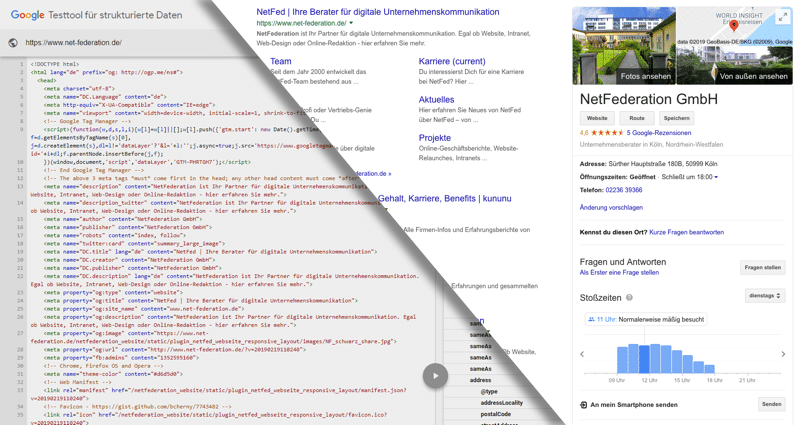Open the NetFed search result title
Image resolution: width=800 pixels, height=425 pixels.
378,12
